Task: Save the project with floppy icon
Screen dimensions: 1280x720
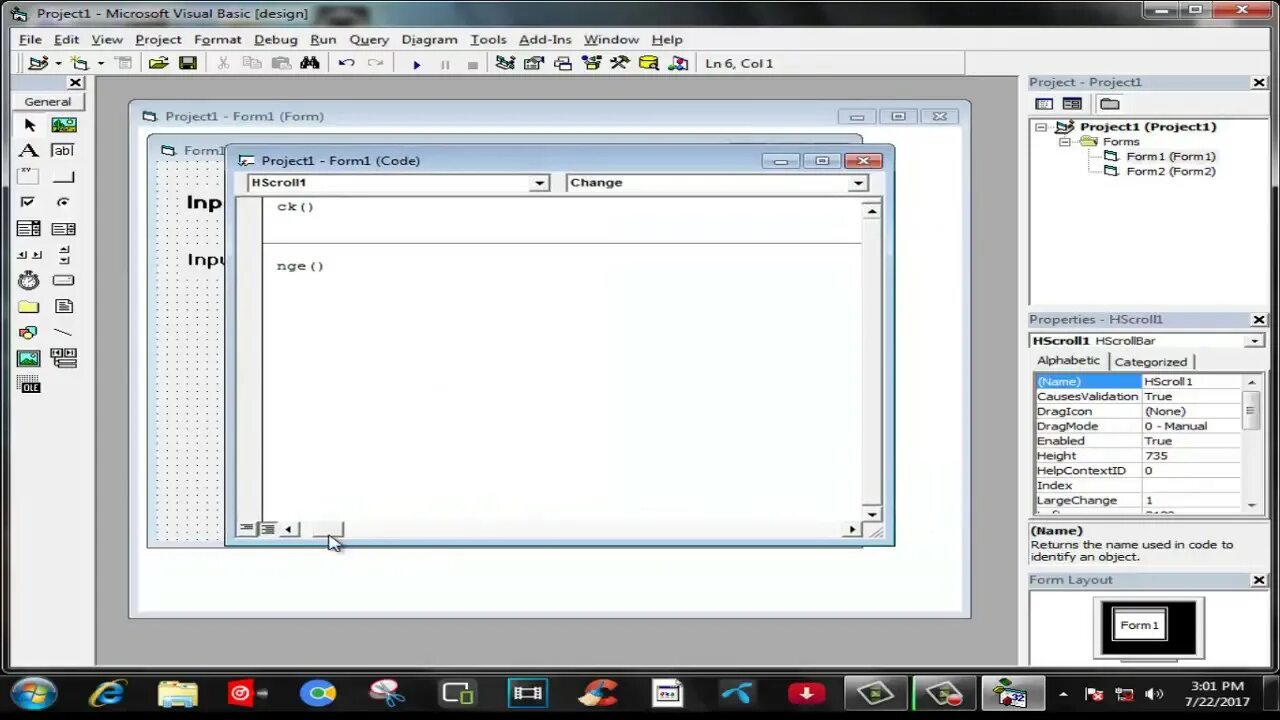Action: pos(187,63)
